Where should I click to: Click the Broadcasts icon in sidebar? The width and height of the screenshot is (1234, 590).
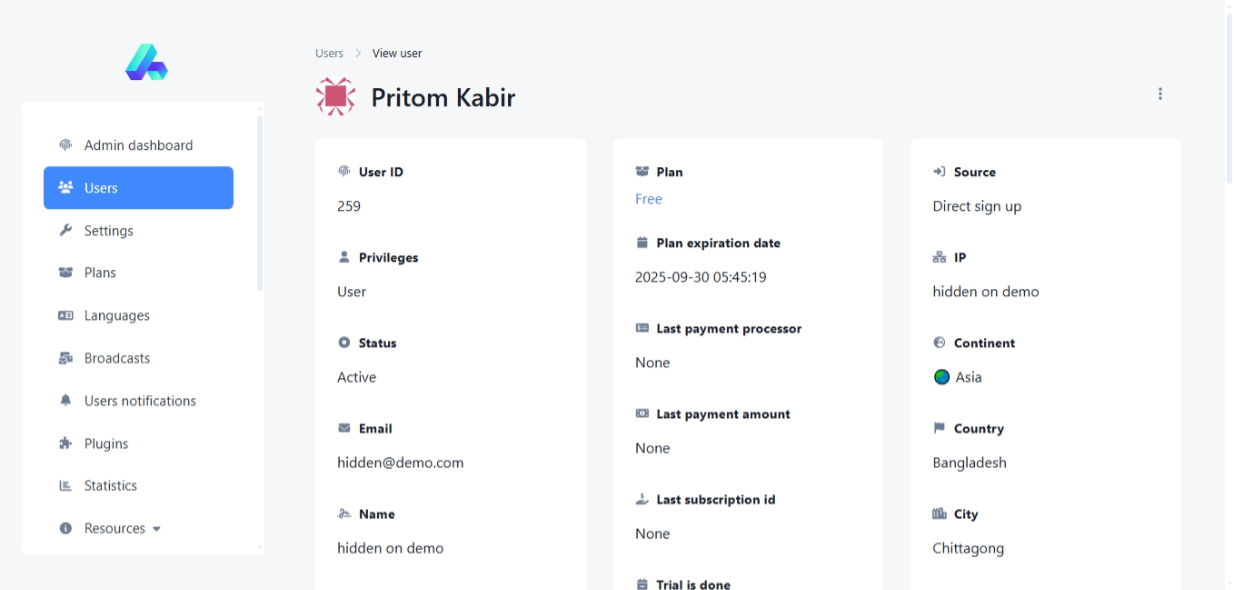pyautogui.click(x=66, y=358)
